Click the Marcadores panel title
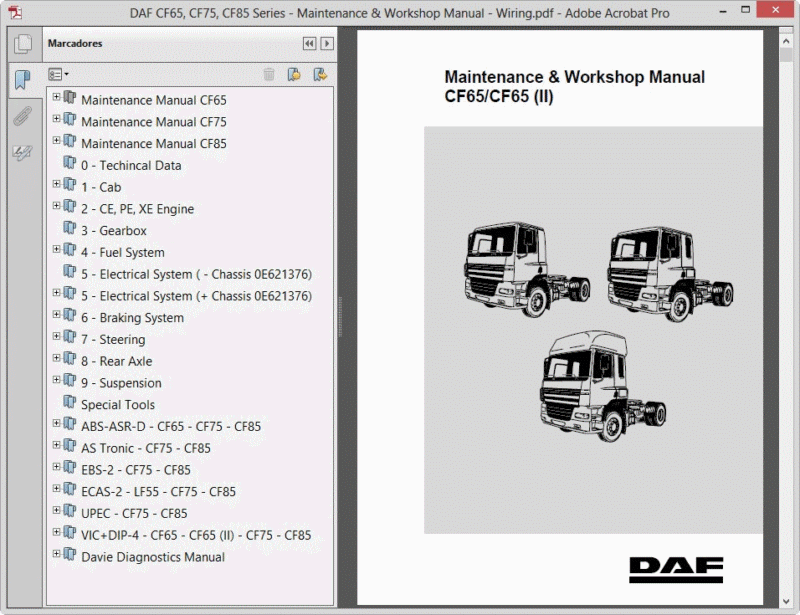The height and width of the screenshot is (615, 800). coord(75,43)
